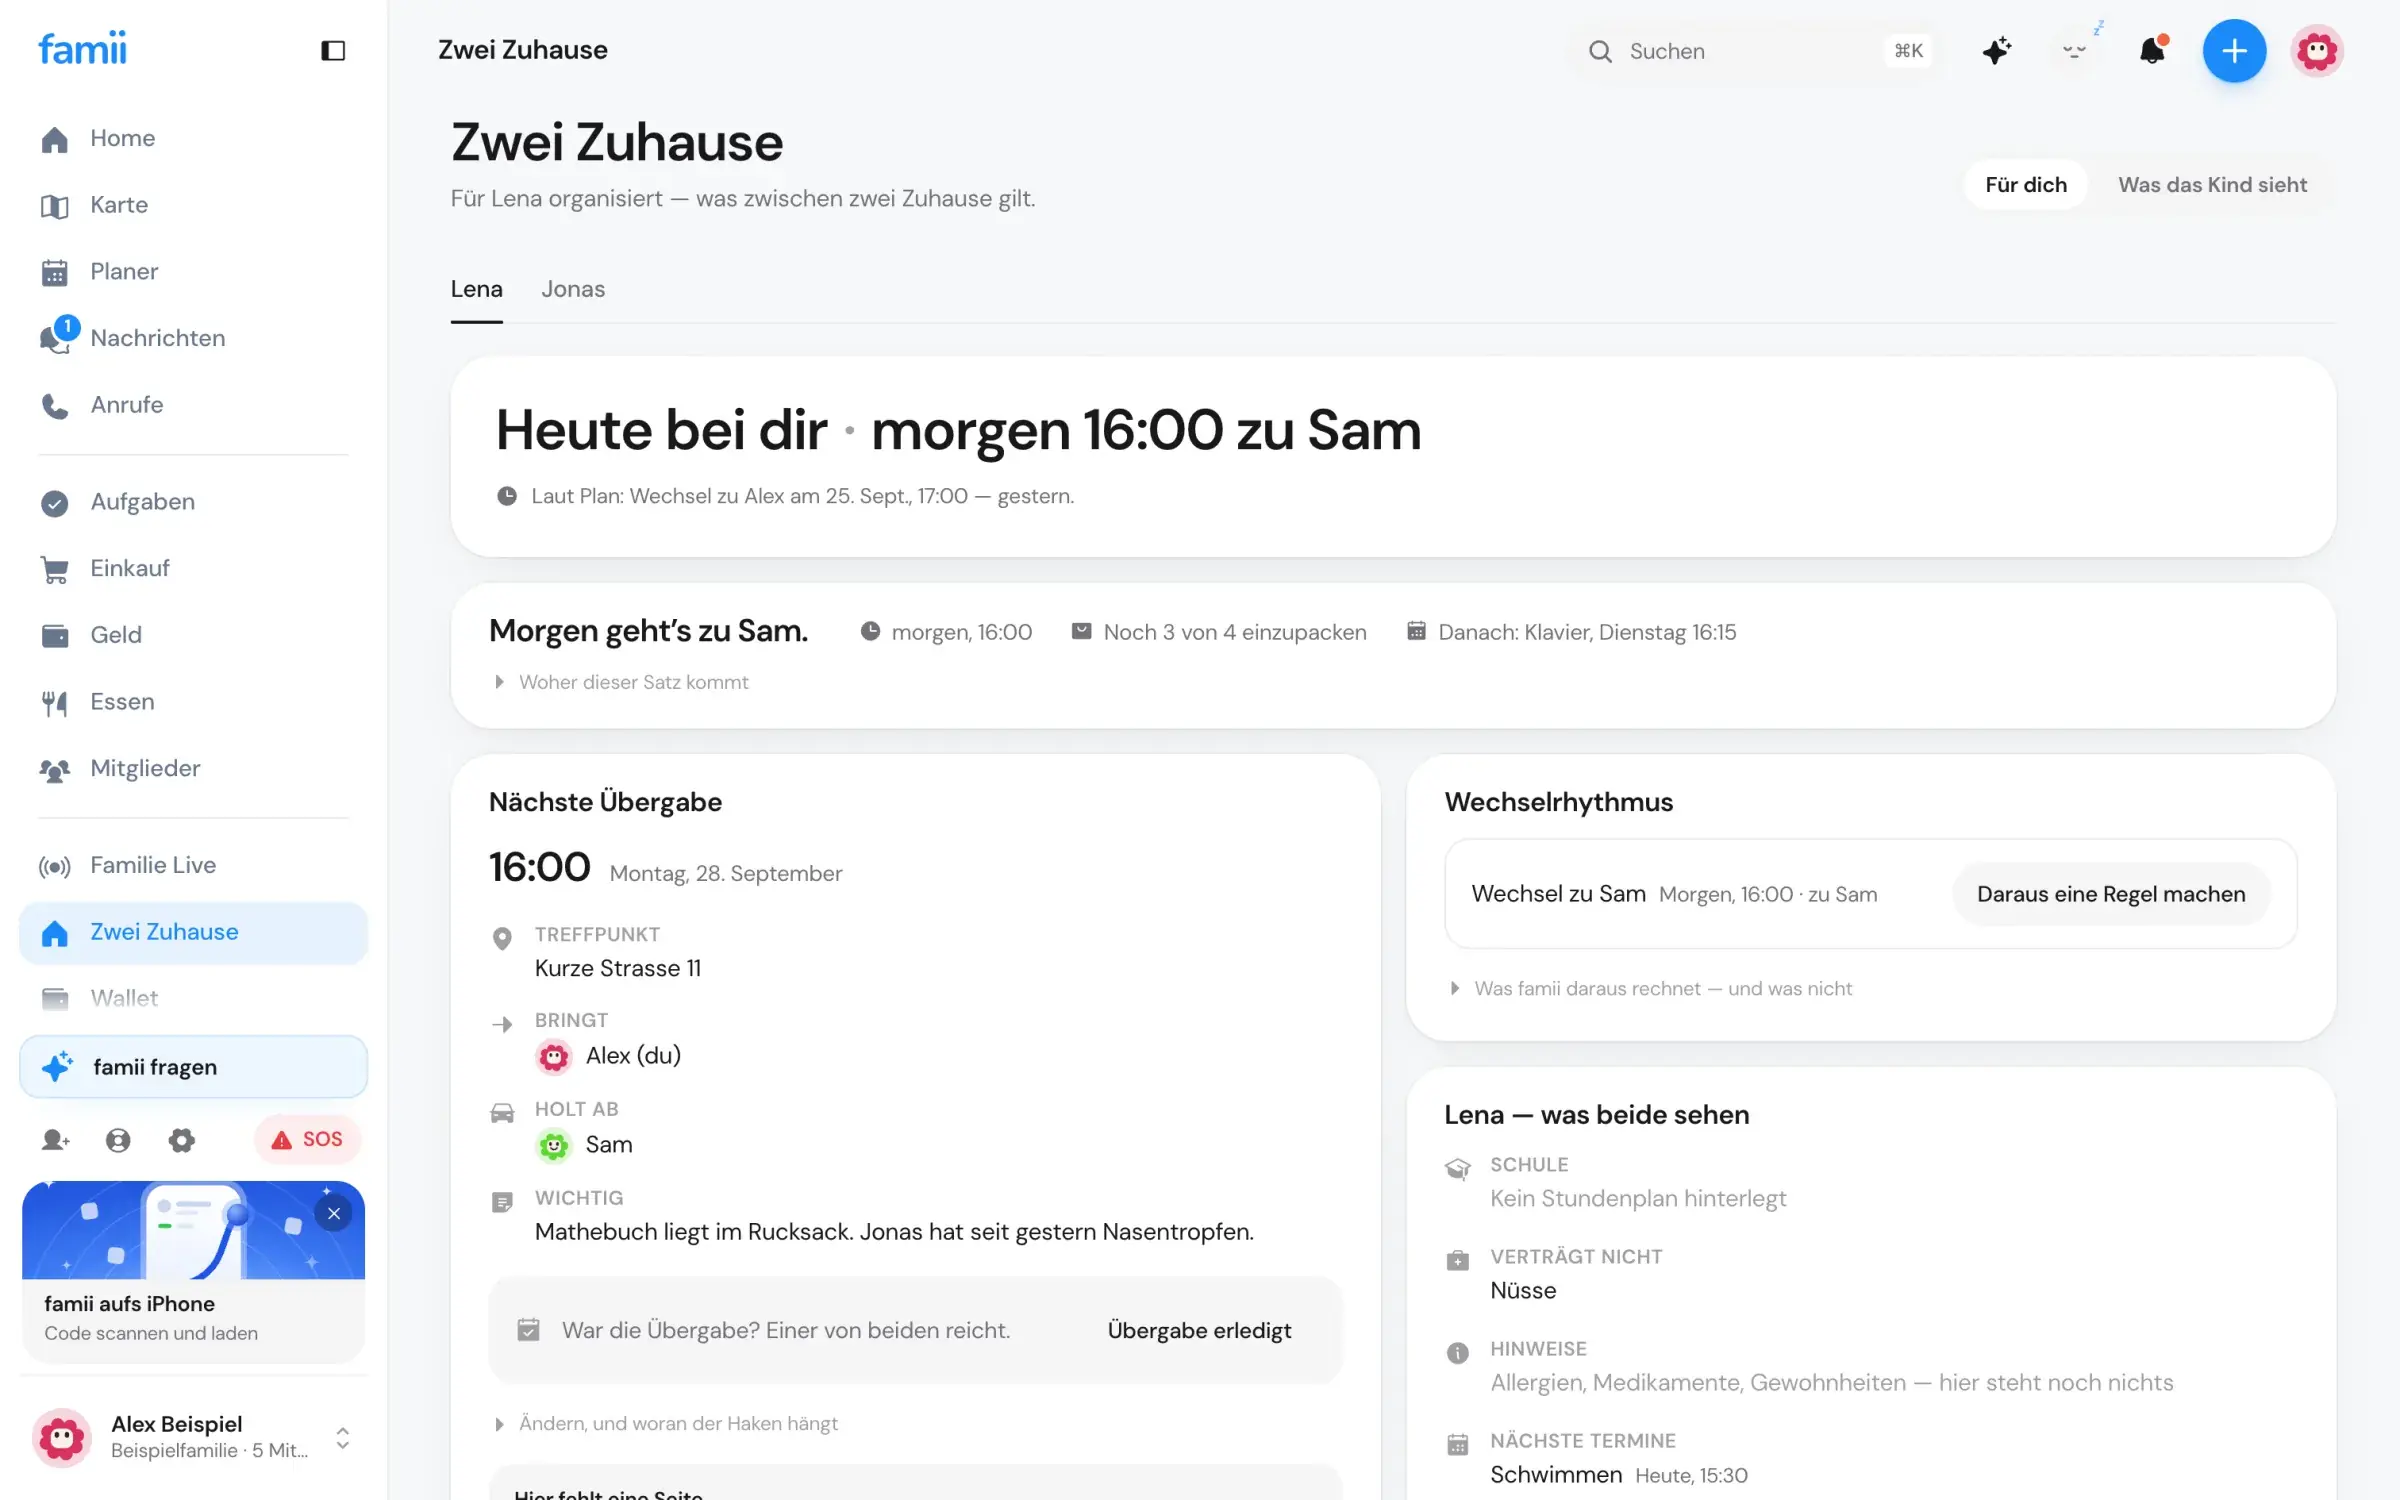This screenshot has height=1500, width=2400.
Task: Open Einkauf shopping list
Action: [x=193, y=568]
